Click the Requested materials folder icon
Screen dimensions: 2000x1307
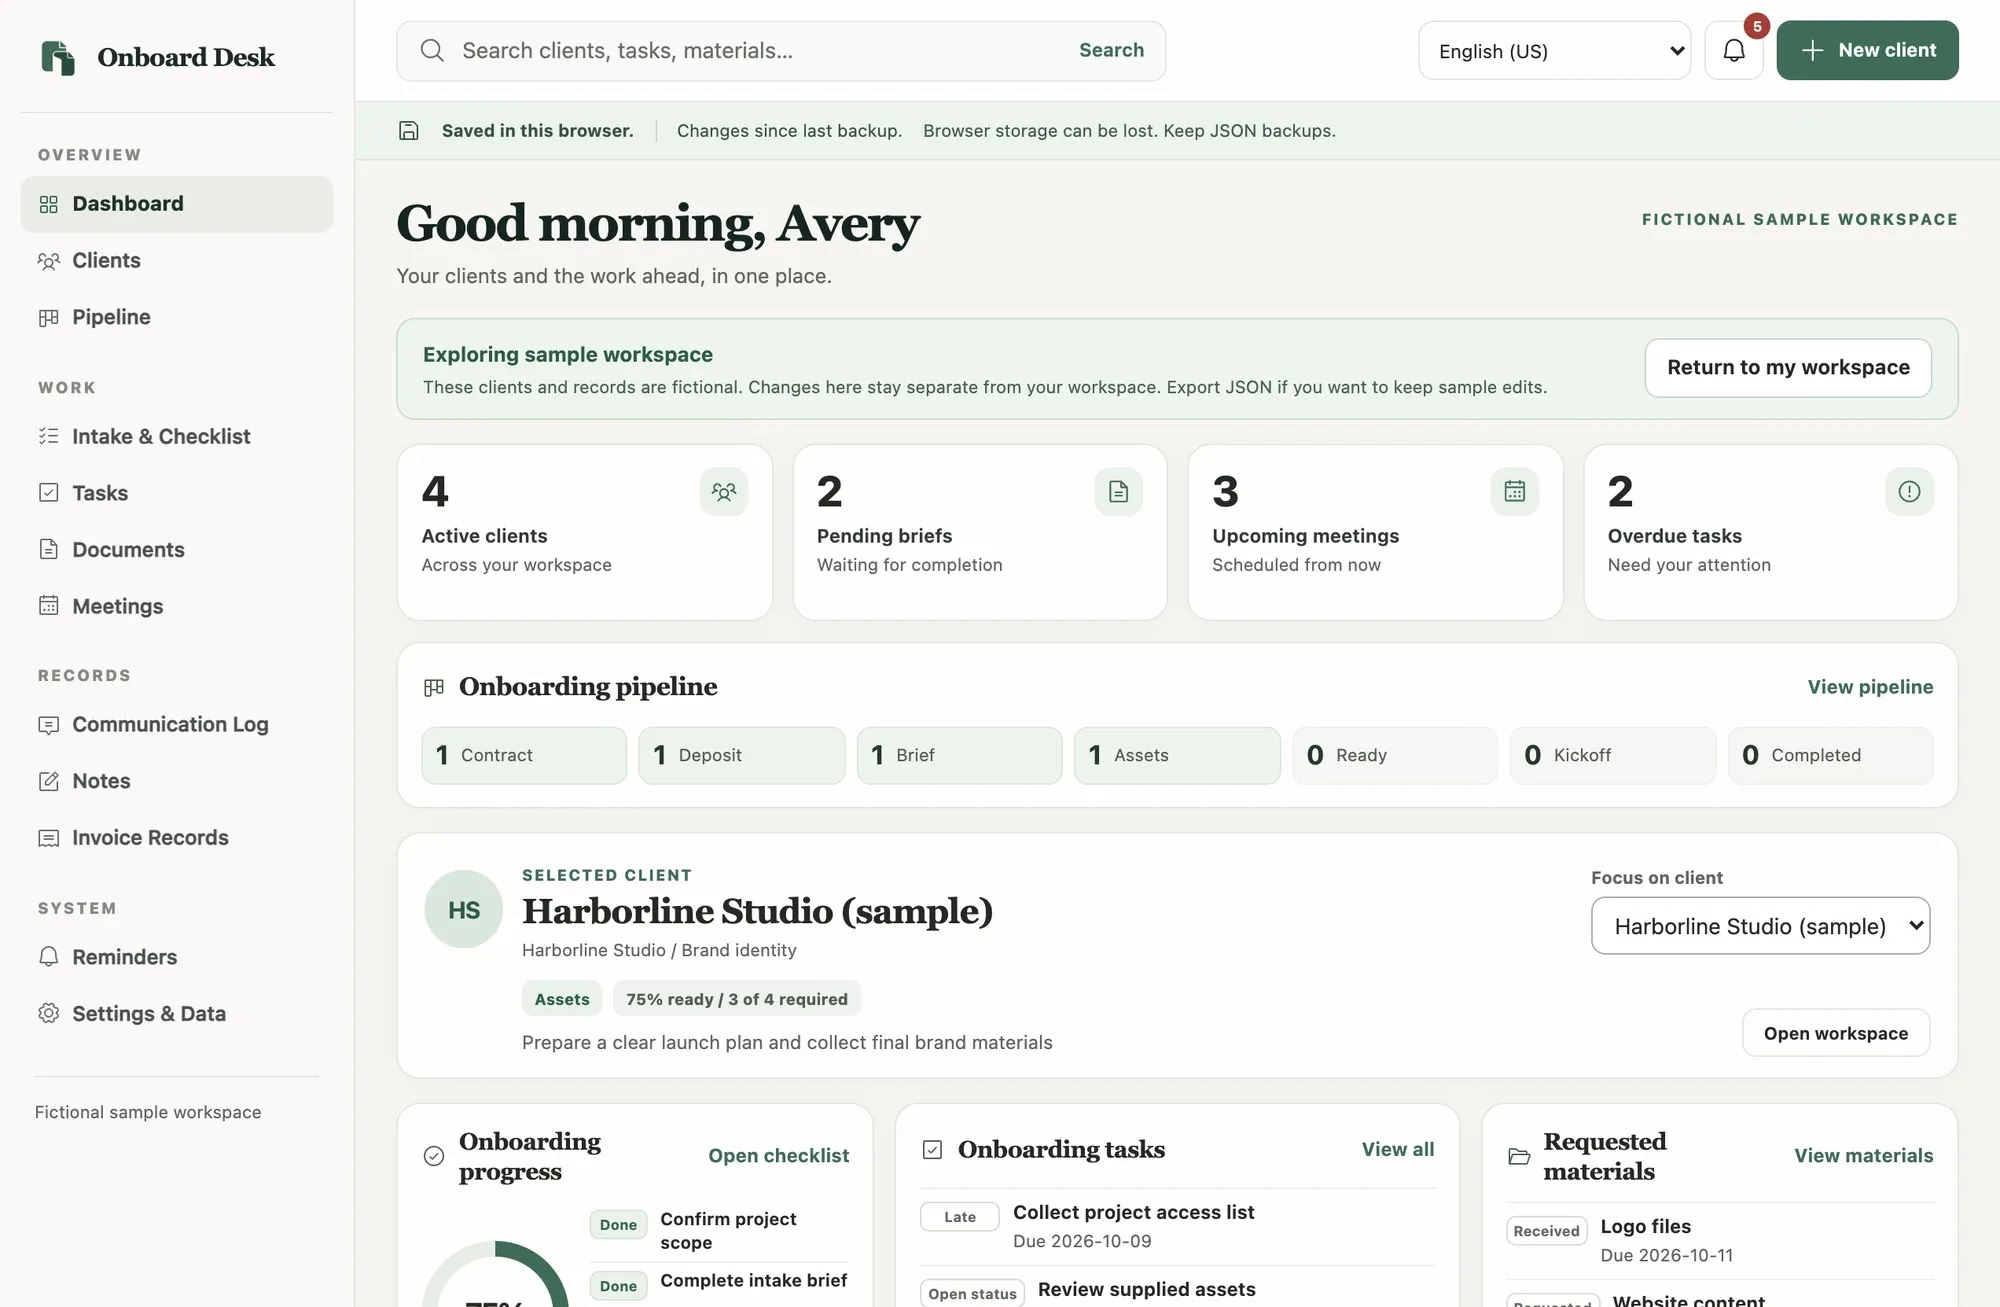point(1519,1156)
